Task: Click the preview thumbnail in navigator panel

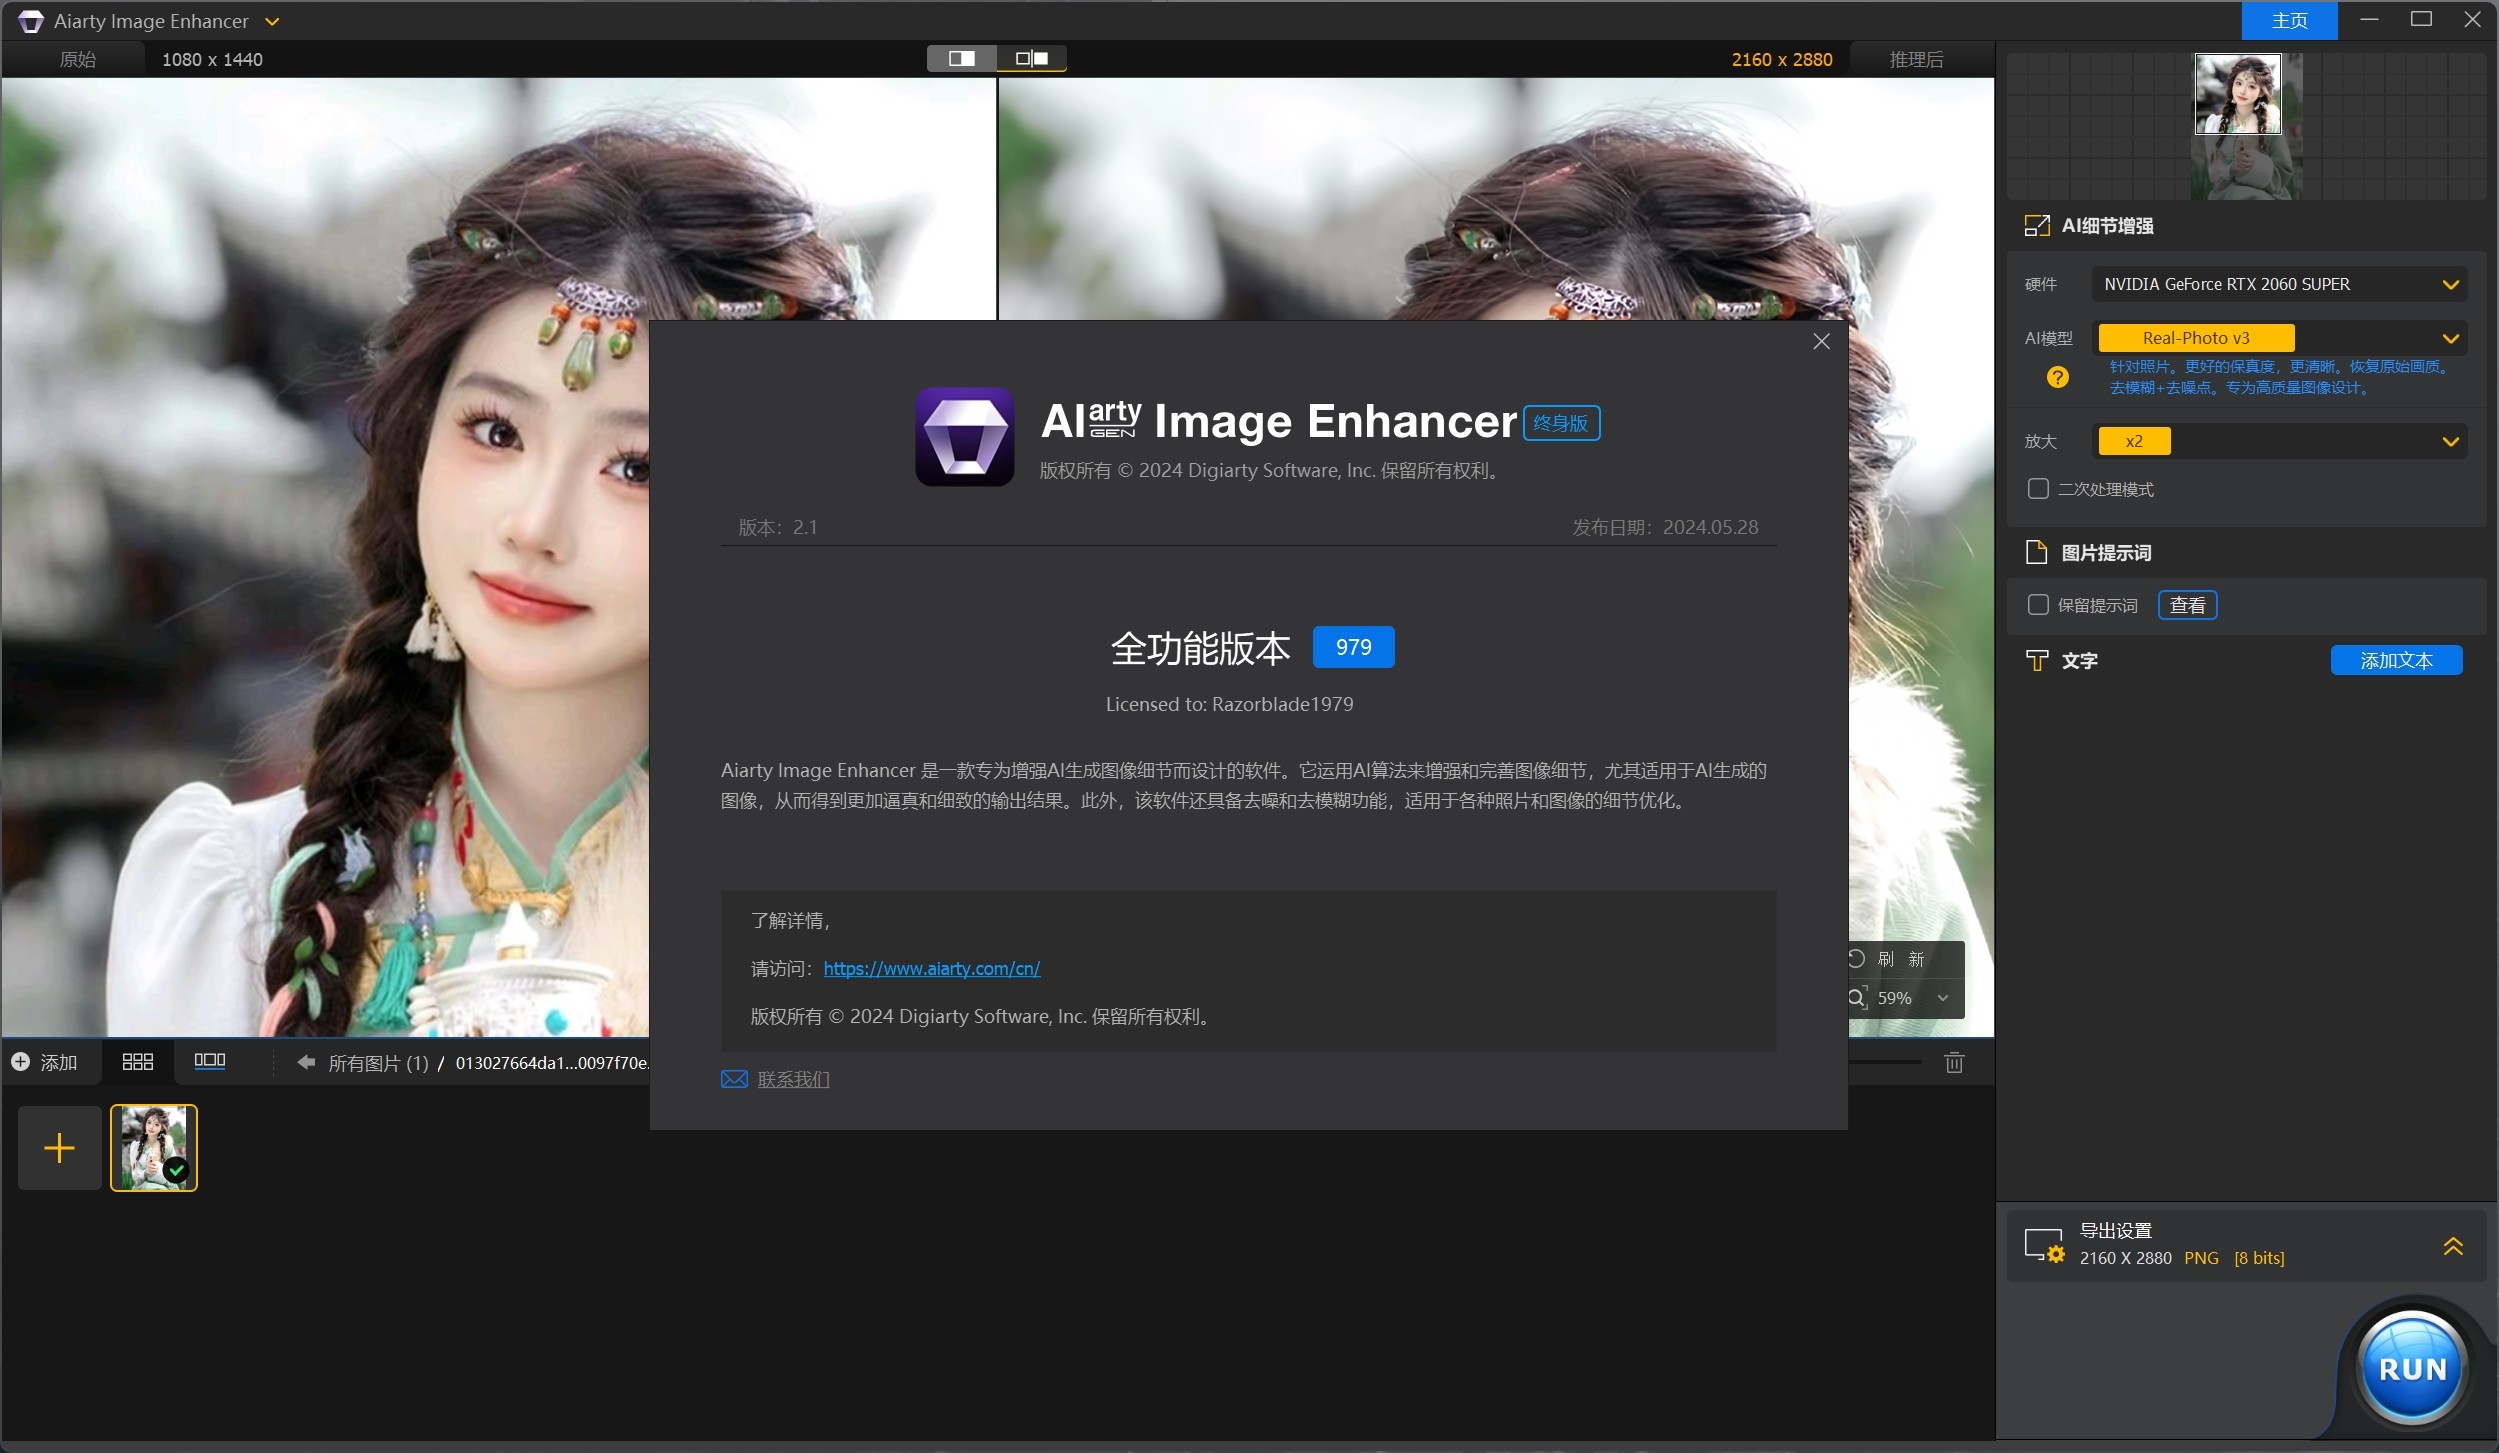Action: pos(2237,94)
